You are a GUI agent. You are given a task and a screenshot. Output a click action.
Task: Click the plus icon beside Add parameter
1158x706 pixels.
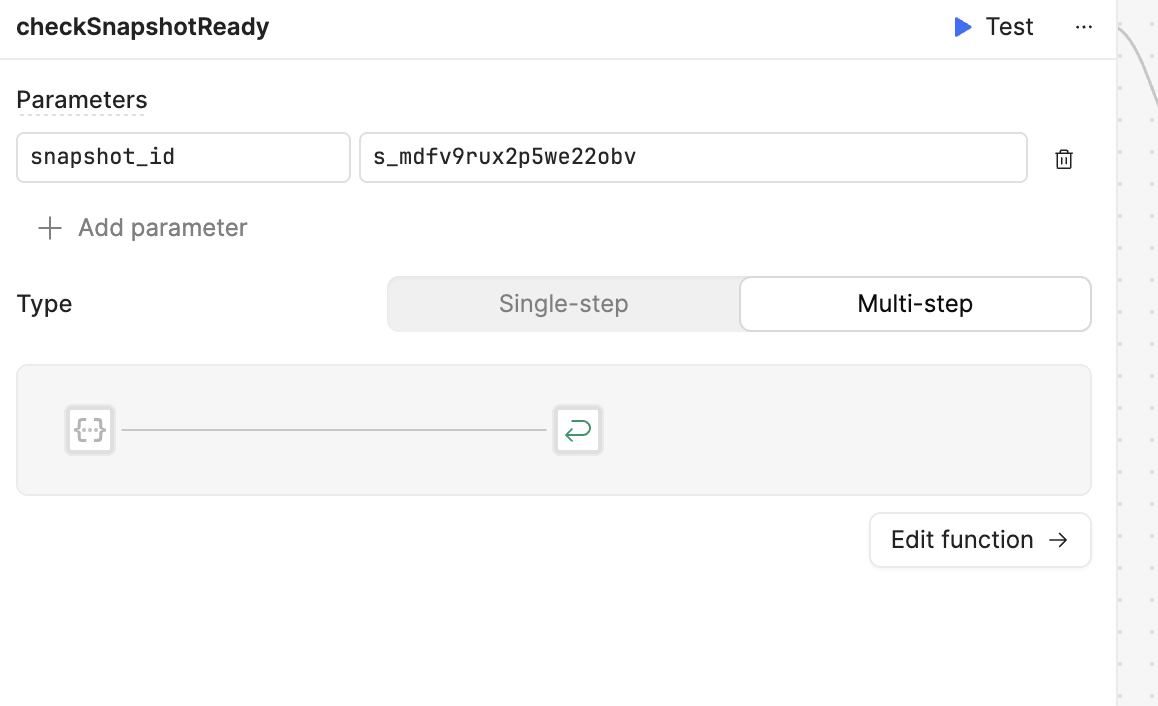49,227
